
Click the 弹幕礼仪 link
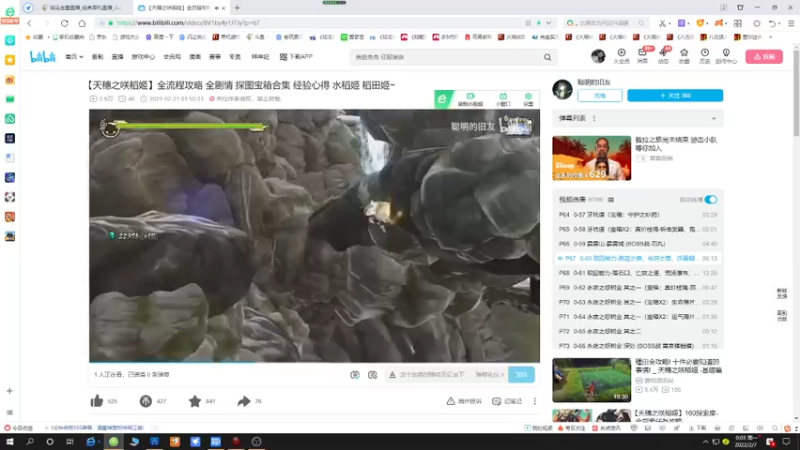[x=490, y=374]
